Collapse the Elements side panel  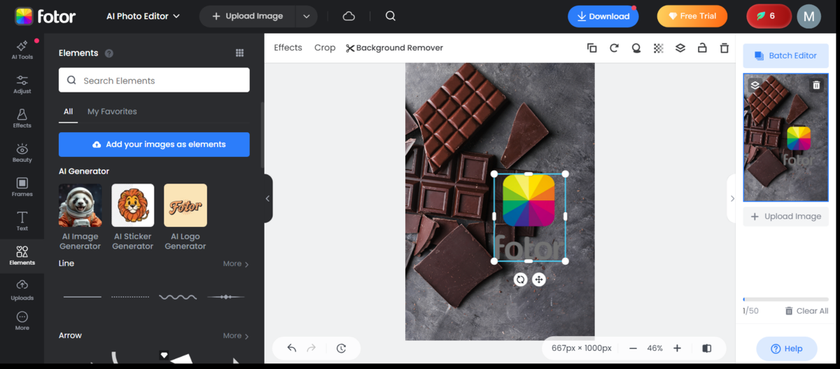(x=268, y=198)
